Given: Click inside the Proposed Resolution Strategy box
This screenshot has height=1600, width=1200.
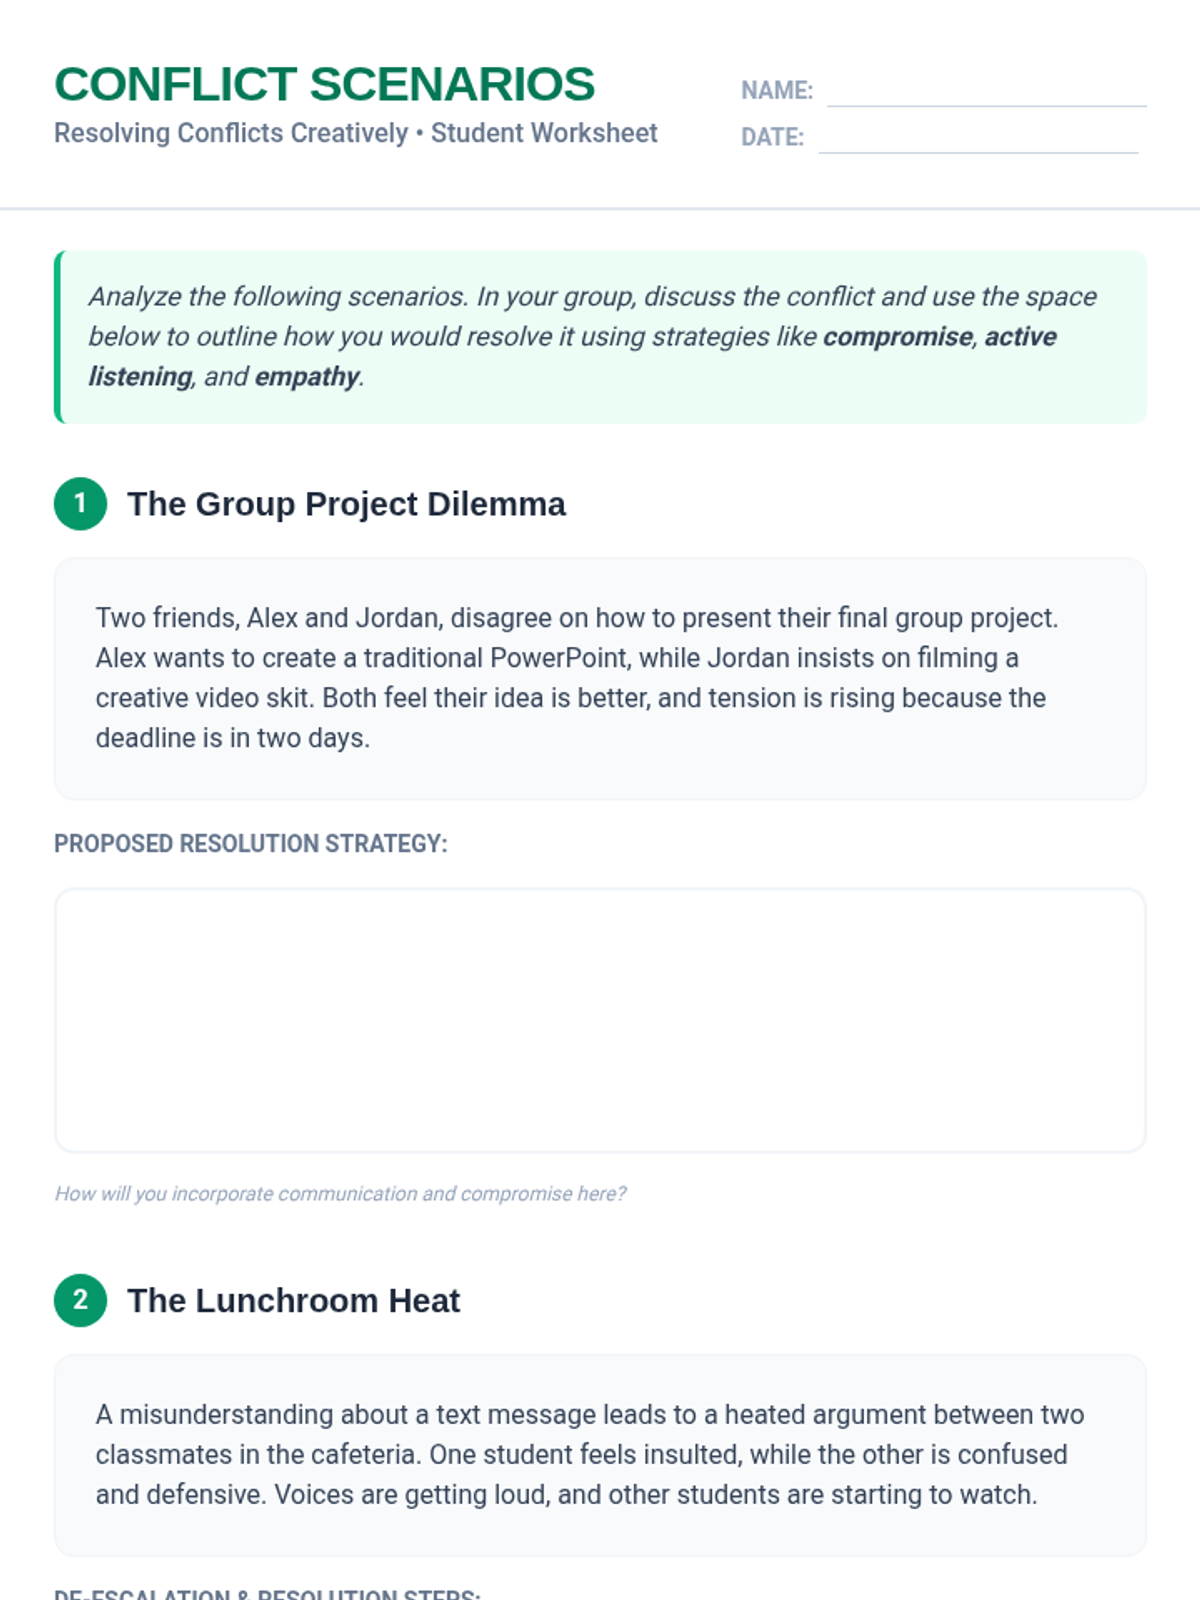Looking at the screenshot, I should (x=600, y=1020).
